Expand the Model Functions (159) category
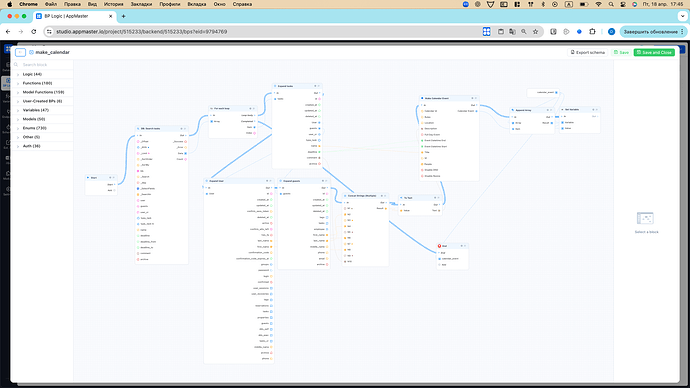Image resolution: width=690 pixels, height=388 pixels. [x=43, y=92]
